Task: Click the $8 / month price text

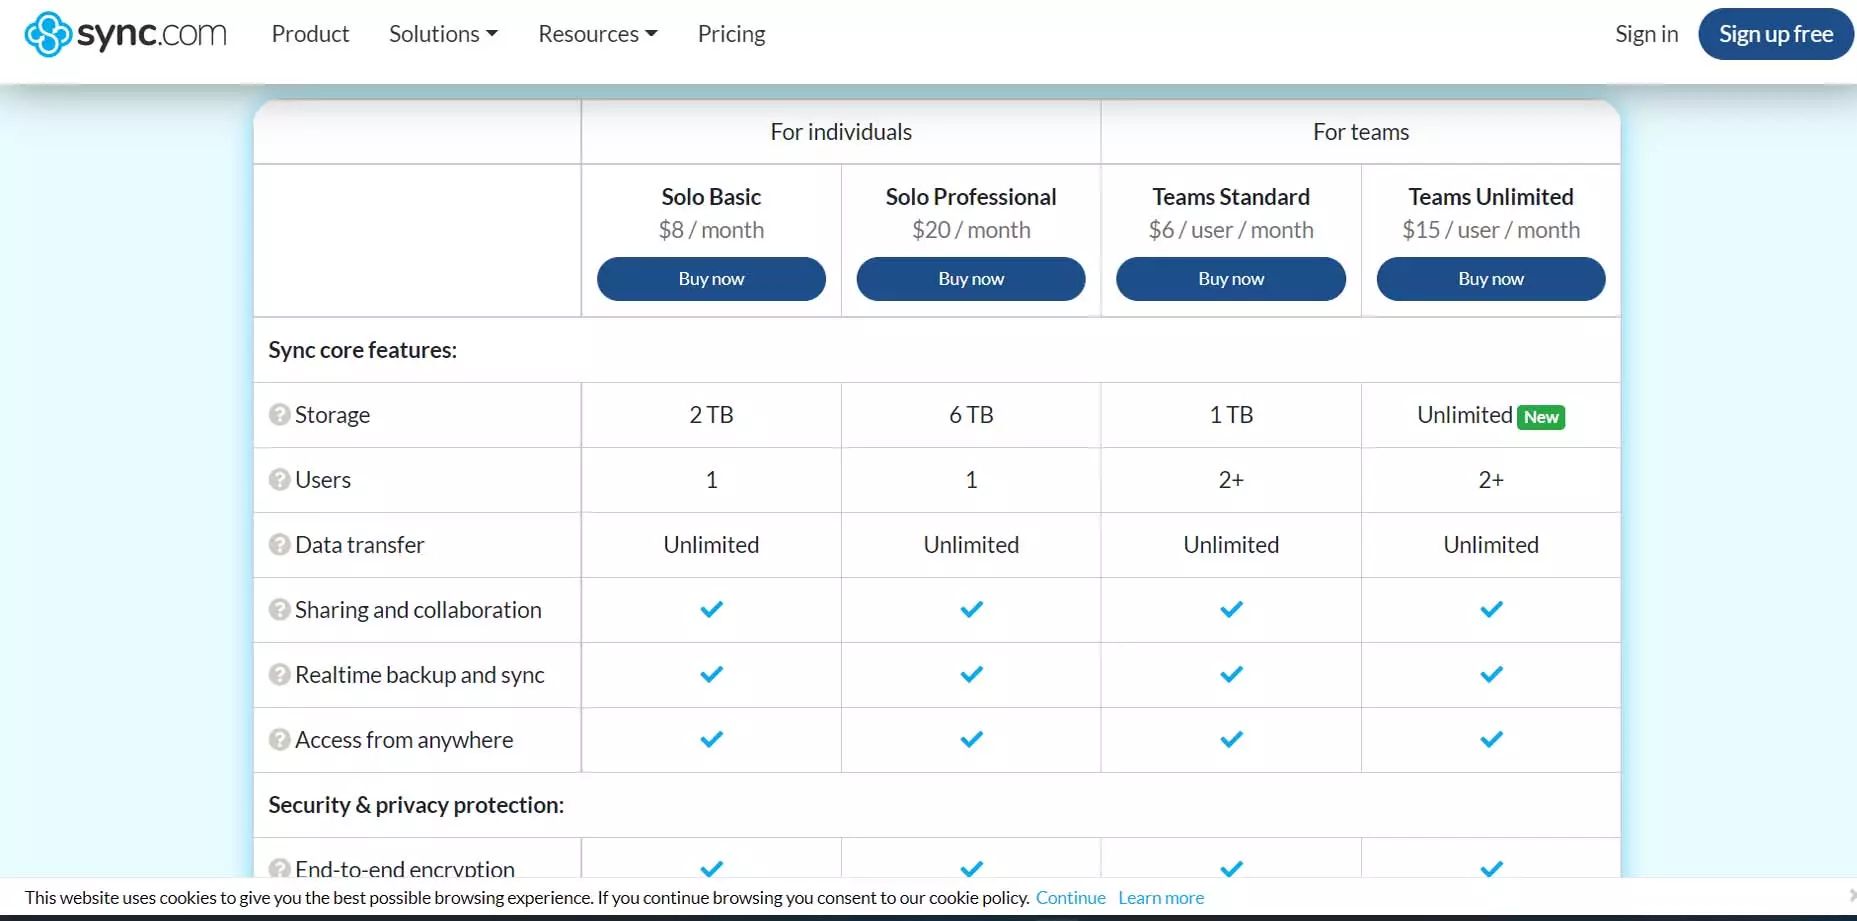Action: click(x=711, y=230)
